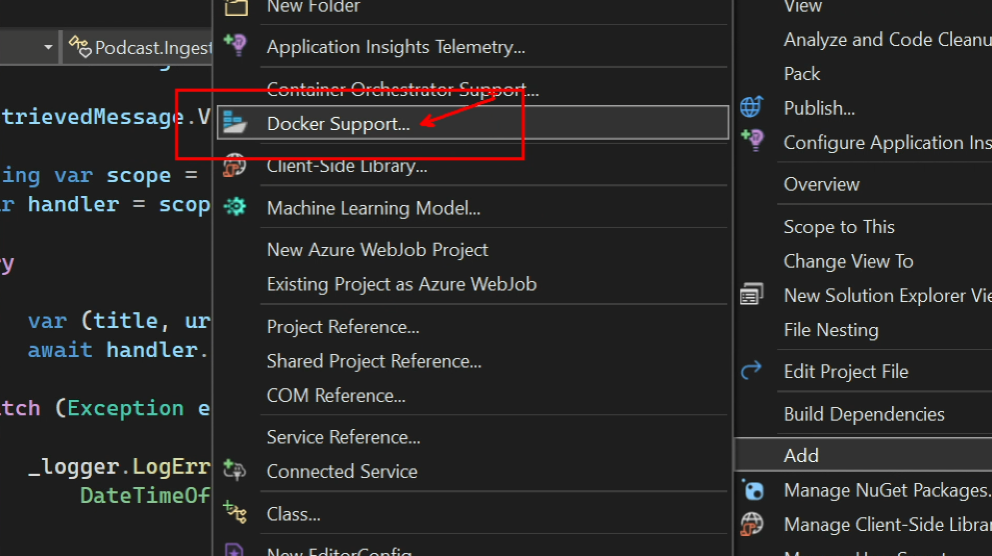Choose Existing Project as Azure WebJob

(x=401, y=284)
